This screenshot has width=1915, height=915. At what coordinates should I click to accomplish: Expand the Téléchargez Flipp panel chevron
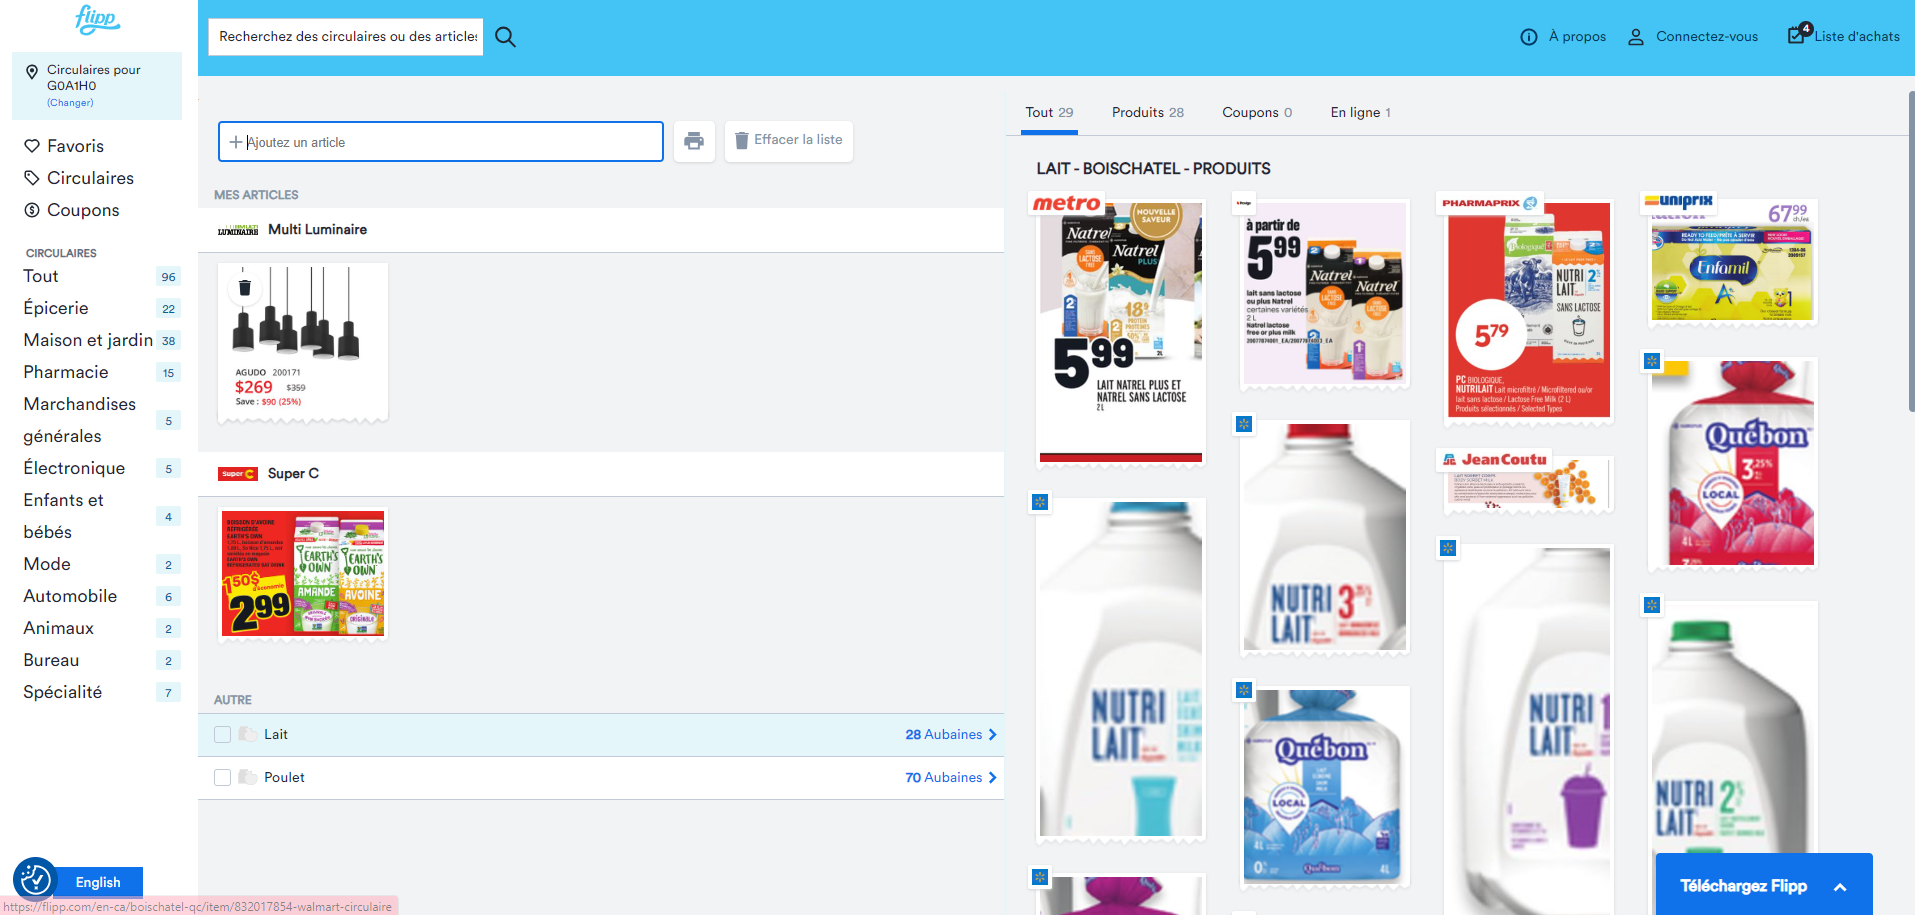coord(1840,887)
